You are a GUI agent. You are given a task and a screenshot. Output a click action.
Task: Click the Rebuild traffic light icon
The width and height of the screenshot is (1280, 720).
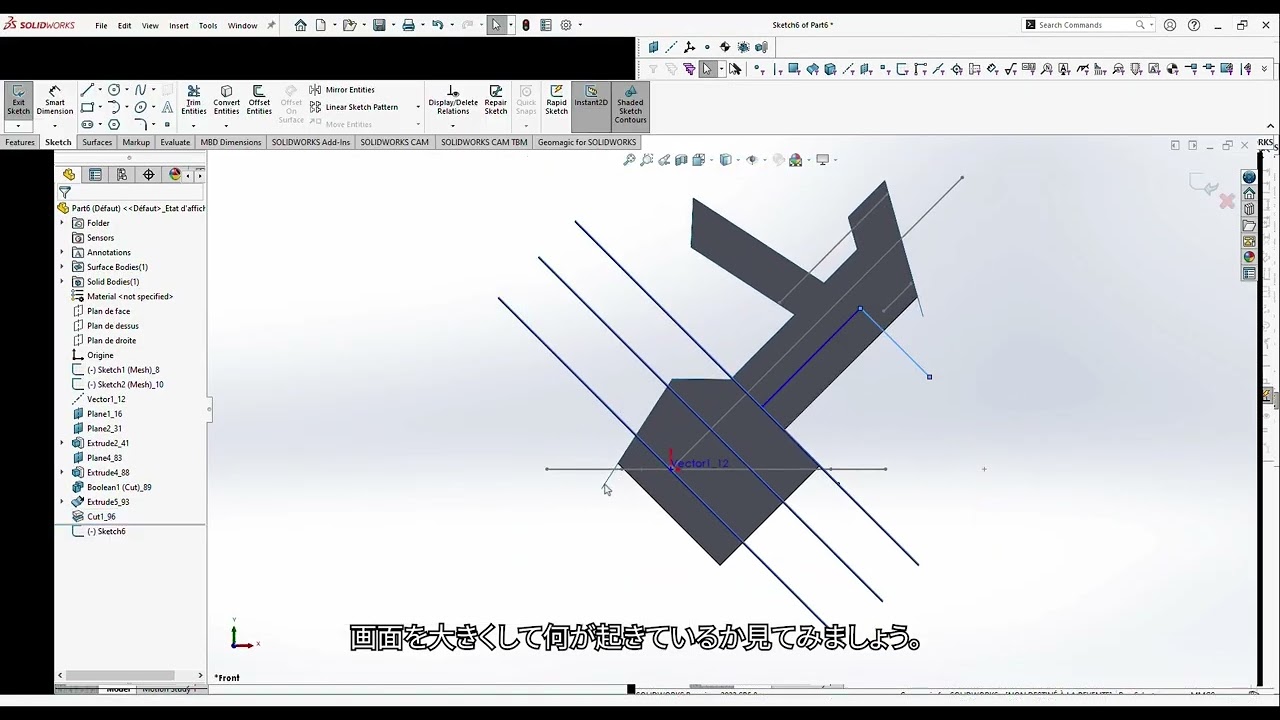pos(526,25)
